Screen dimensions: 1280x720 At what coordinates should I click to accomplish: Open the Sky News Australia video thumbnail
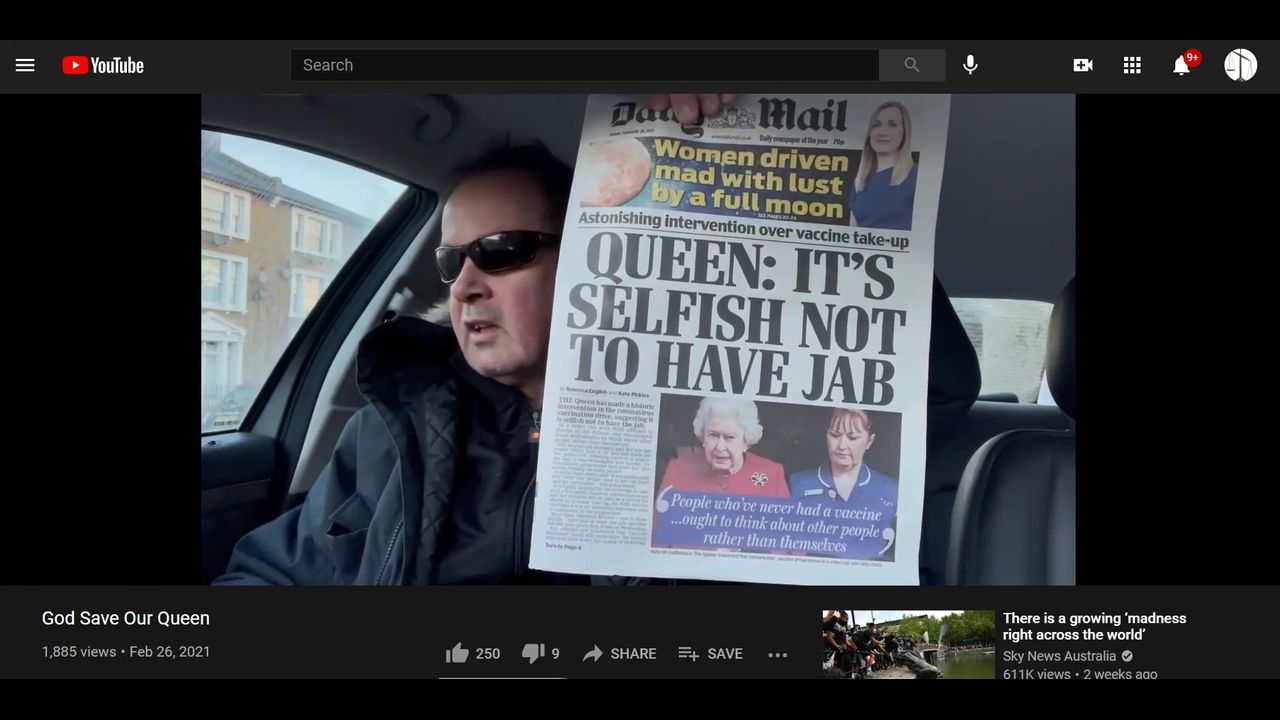tap(908, 645)
